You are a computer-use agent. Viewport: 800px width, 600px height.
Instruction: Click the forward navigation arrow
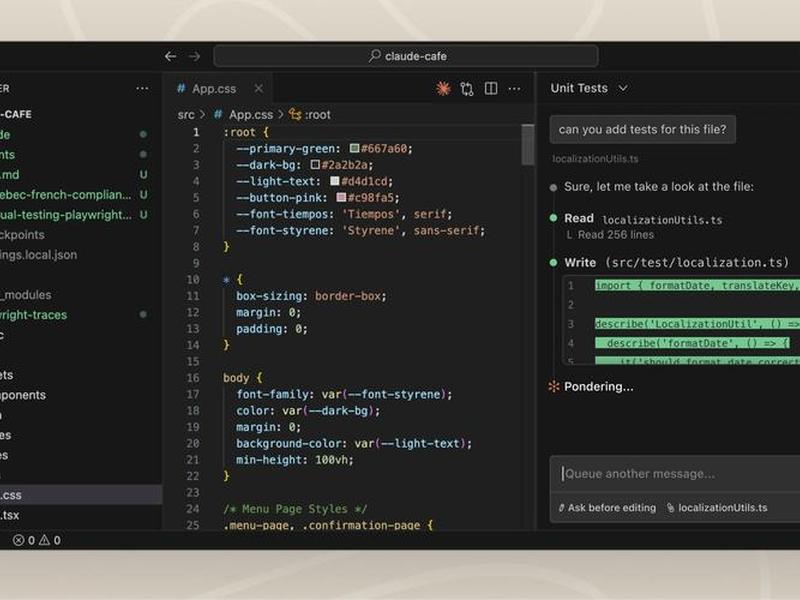point(194,56)
